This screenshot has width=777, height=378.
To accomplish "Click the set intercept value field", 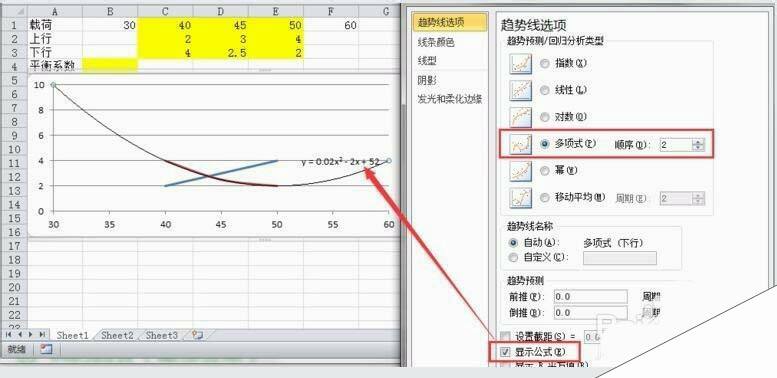I will tap(593, 337).
